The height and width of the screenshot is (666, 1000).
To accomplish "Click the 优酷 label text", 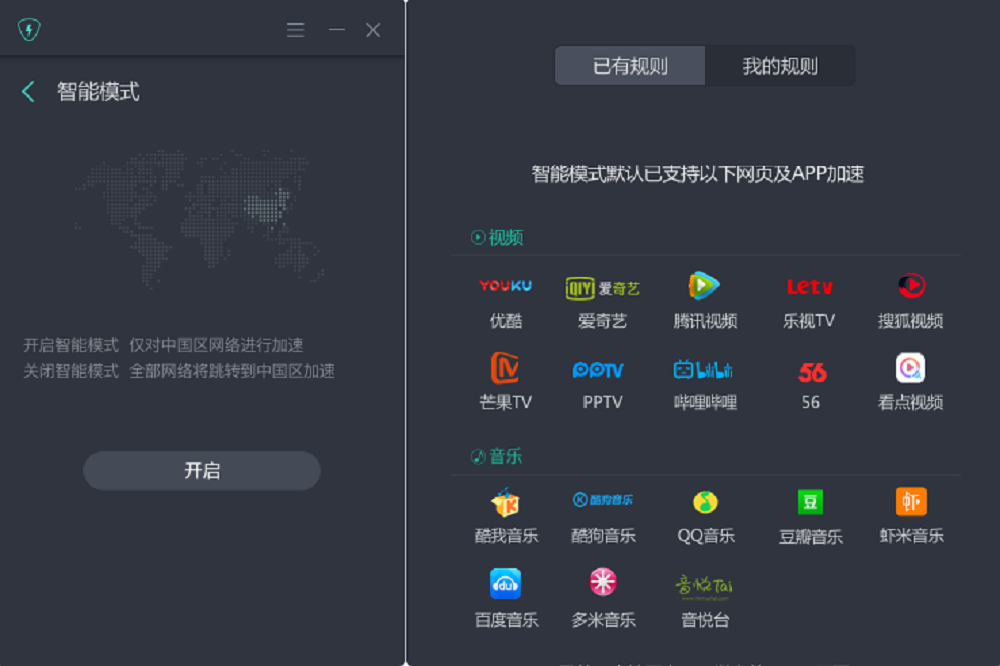I will (506, 320).
